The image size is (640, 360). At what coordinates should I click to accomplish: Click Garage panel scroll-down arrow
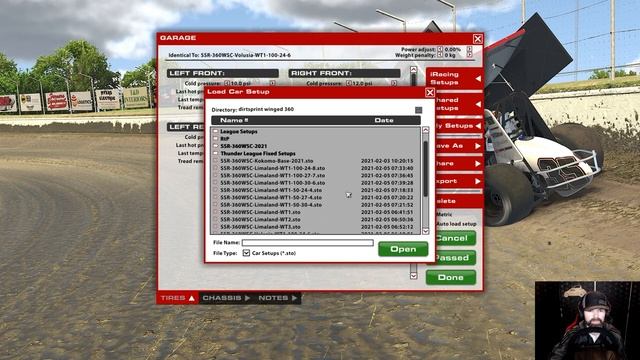[413, 276]
